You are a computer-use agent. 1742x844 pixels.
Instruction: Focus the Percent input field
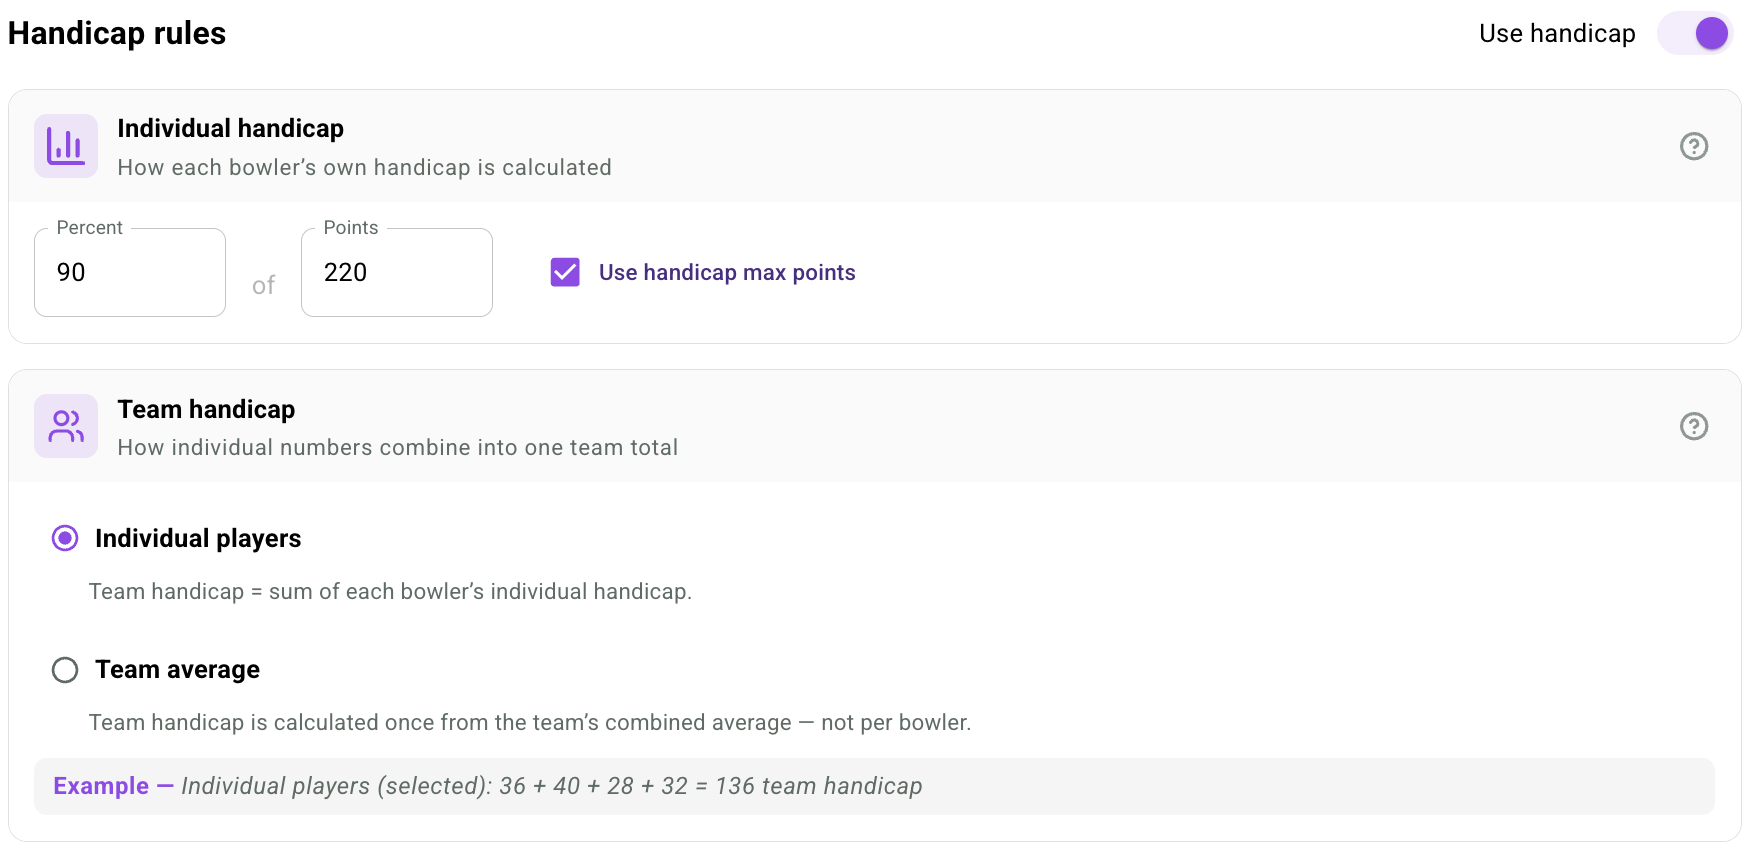point(130,272)
